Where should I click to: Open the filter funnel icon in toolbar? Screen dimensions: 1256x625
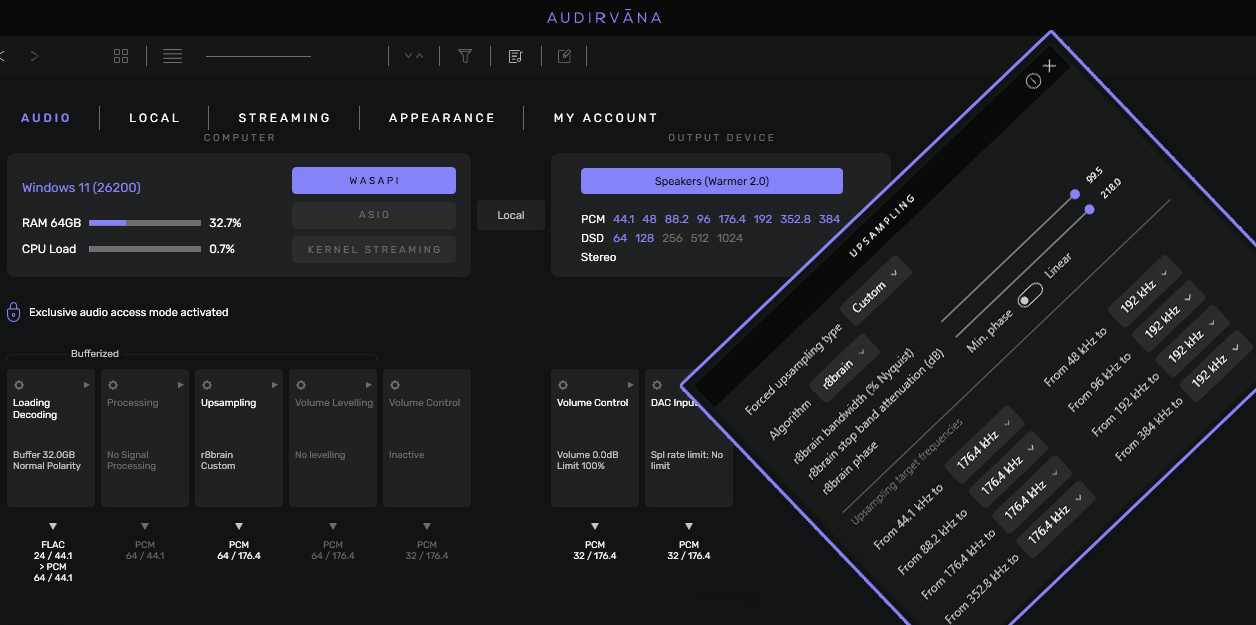click(465, 56)
